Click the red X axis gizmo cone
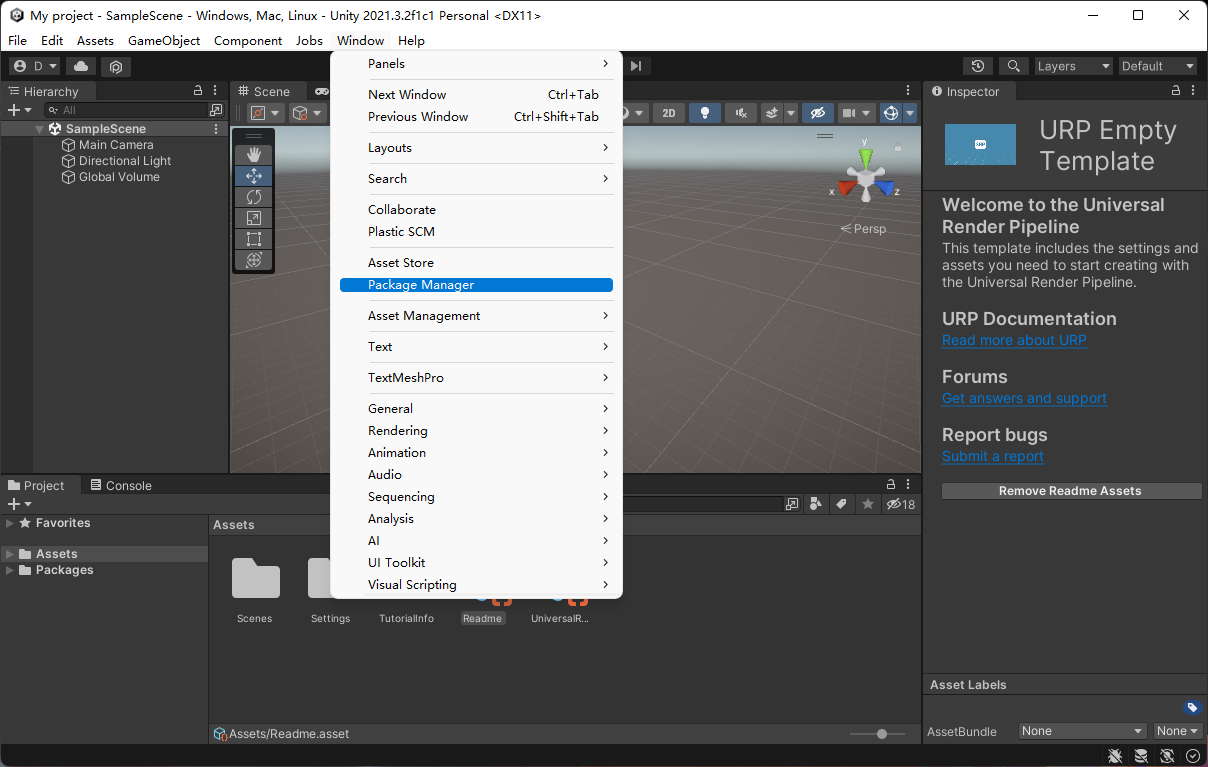This screenshot has width=1208, height=767. (846, 187)
